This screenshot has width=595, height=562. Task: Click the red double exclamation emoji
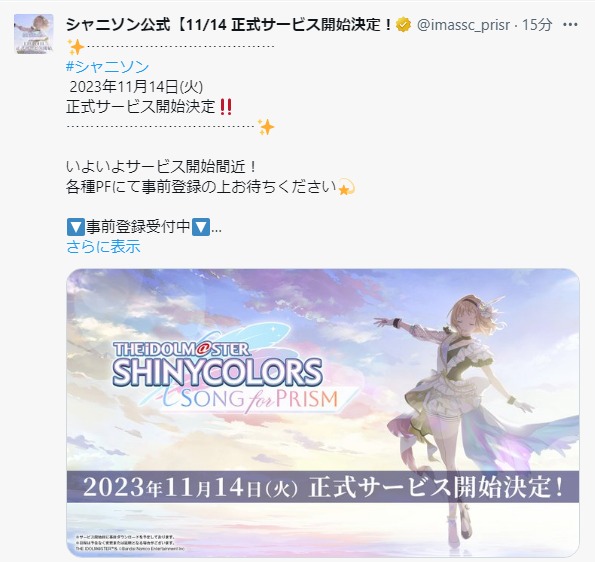tap(226, 107)
